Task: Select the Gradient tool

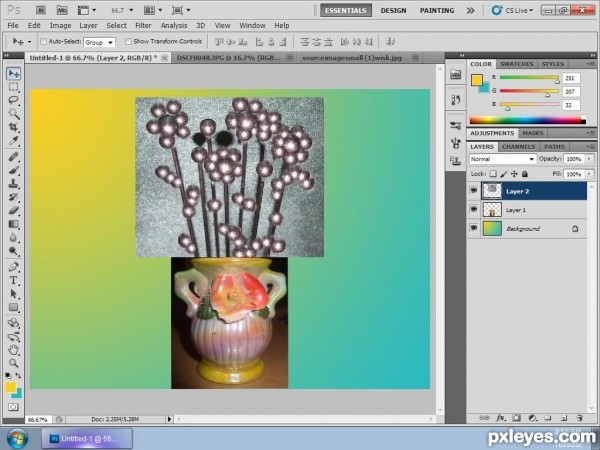Action: [x=13, y=224]
